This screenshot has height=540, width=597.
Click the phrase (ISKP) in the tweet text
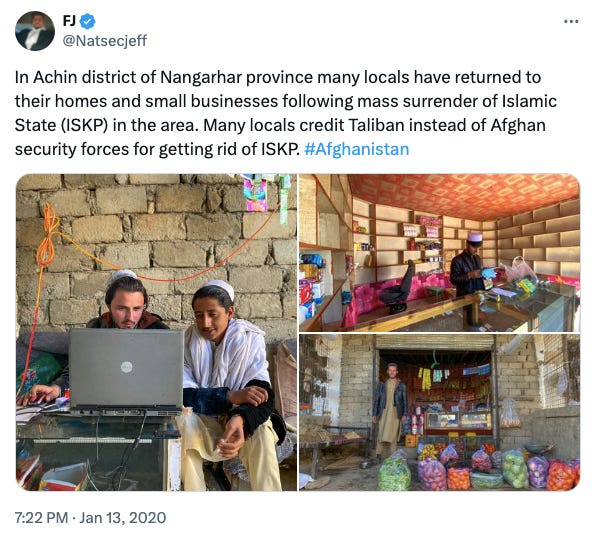coord(84,125)
